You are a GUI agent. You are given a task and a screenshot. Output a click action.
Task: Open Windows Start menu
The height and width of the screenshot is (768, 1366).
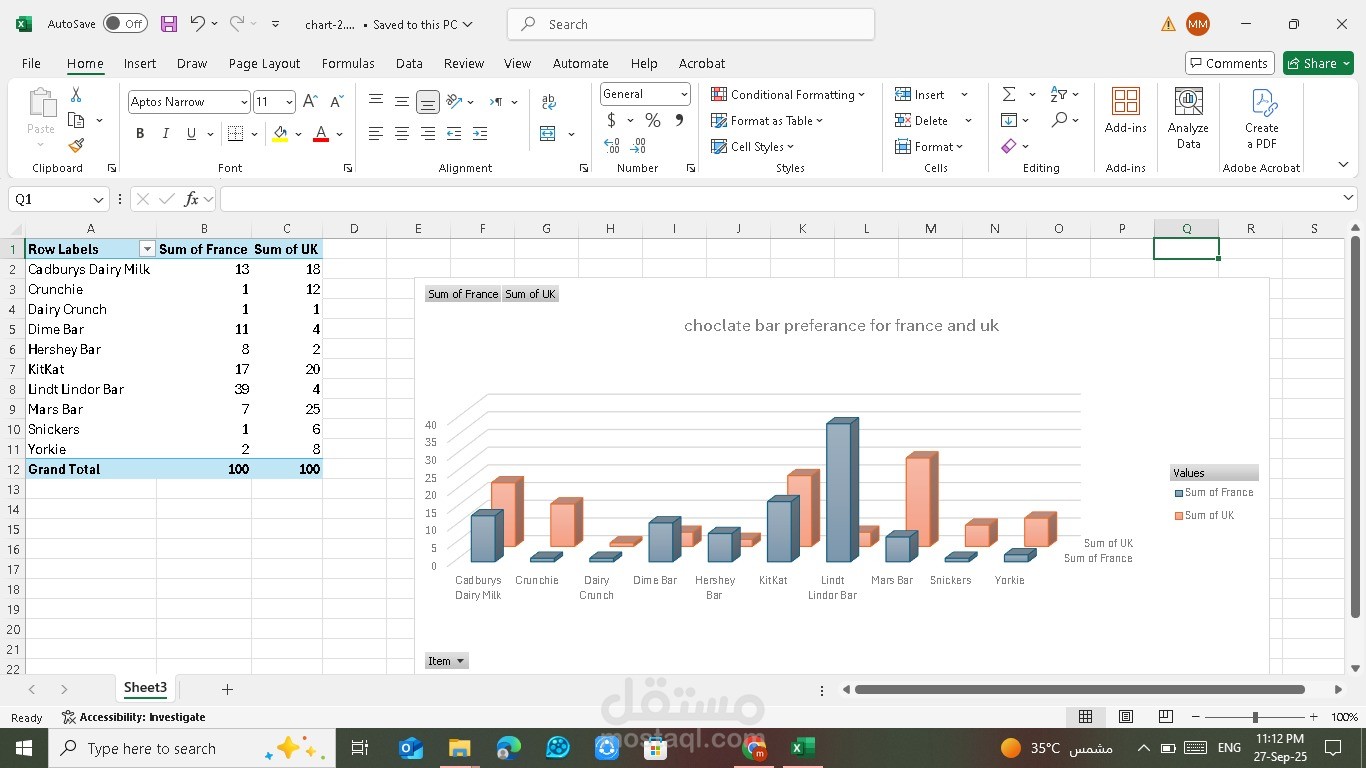[23, 748]
